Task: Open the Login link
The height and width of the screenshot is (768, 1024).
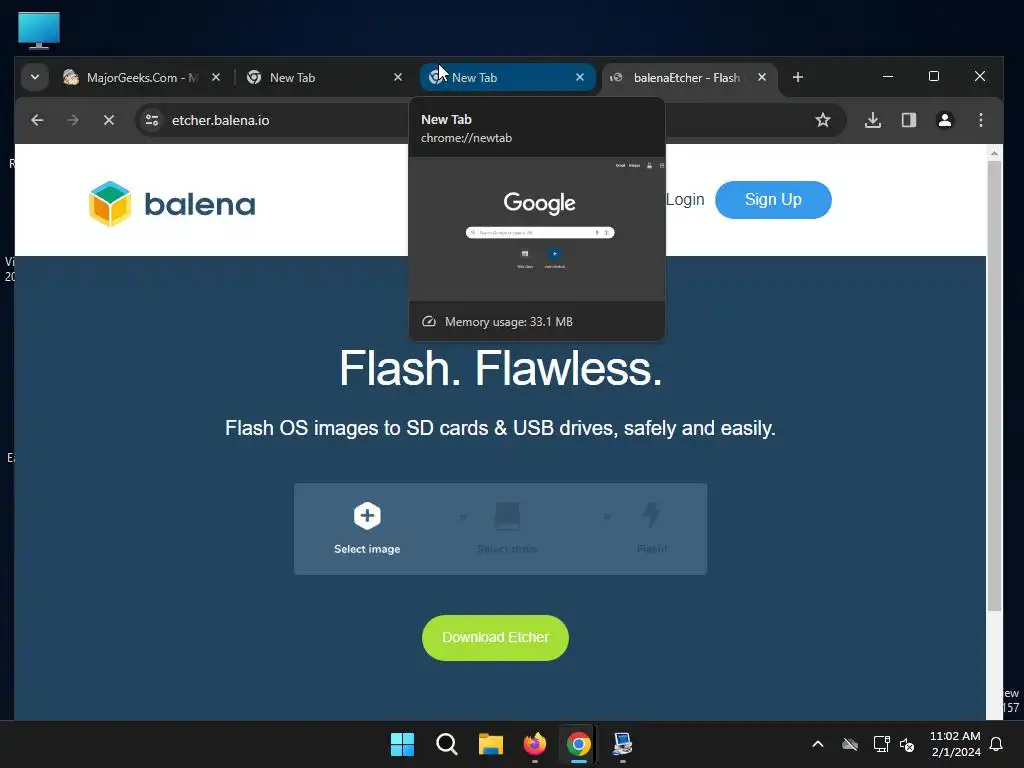Action: point(685,200)
